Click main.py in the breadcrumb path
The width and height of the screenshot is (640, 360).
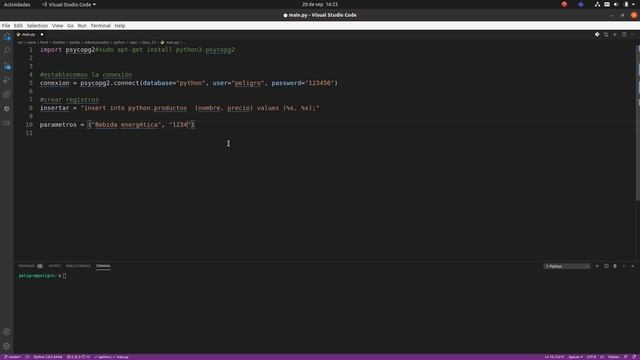[x=172, y=42]
